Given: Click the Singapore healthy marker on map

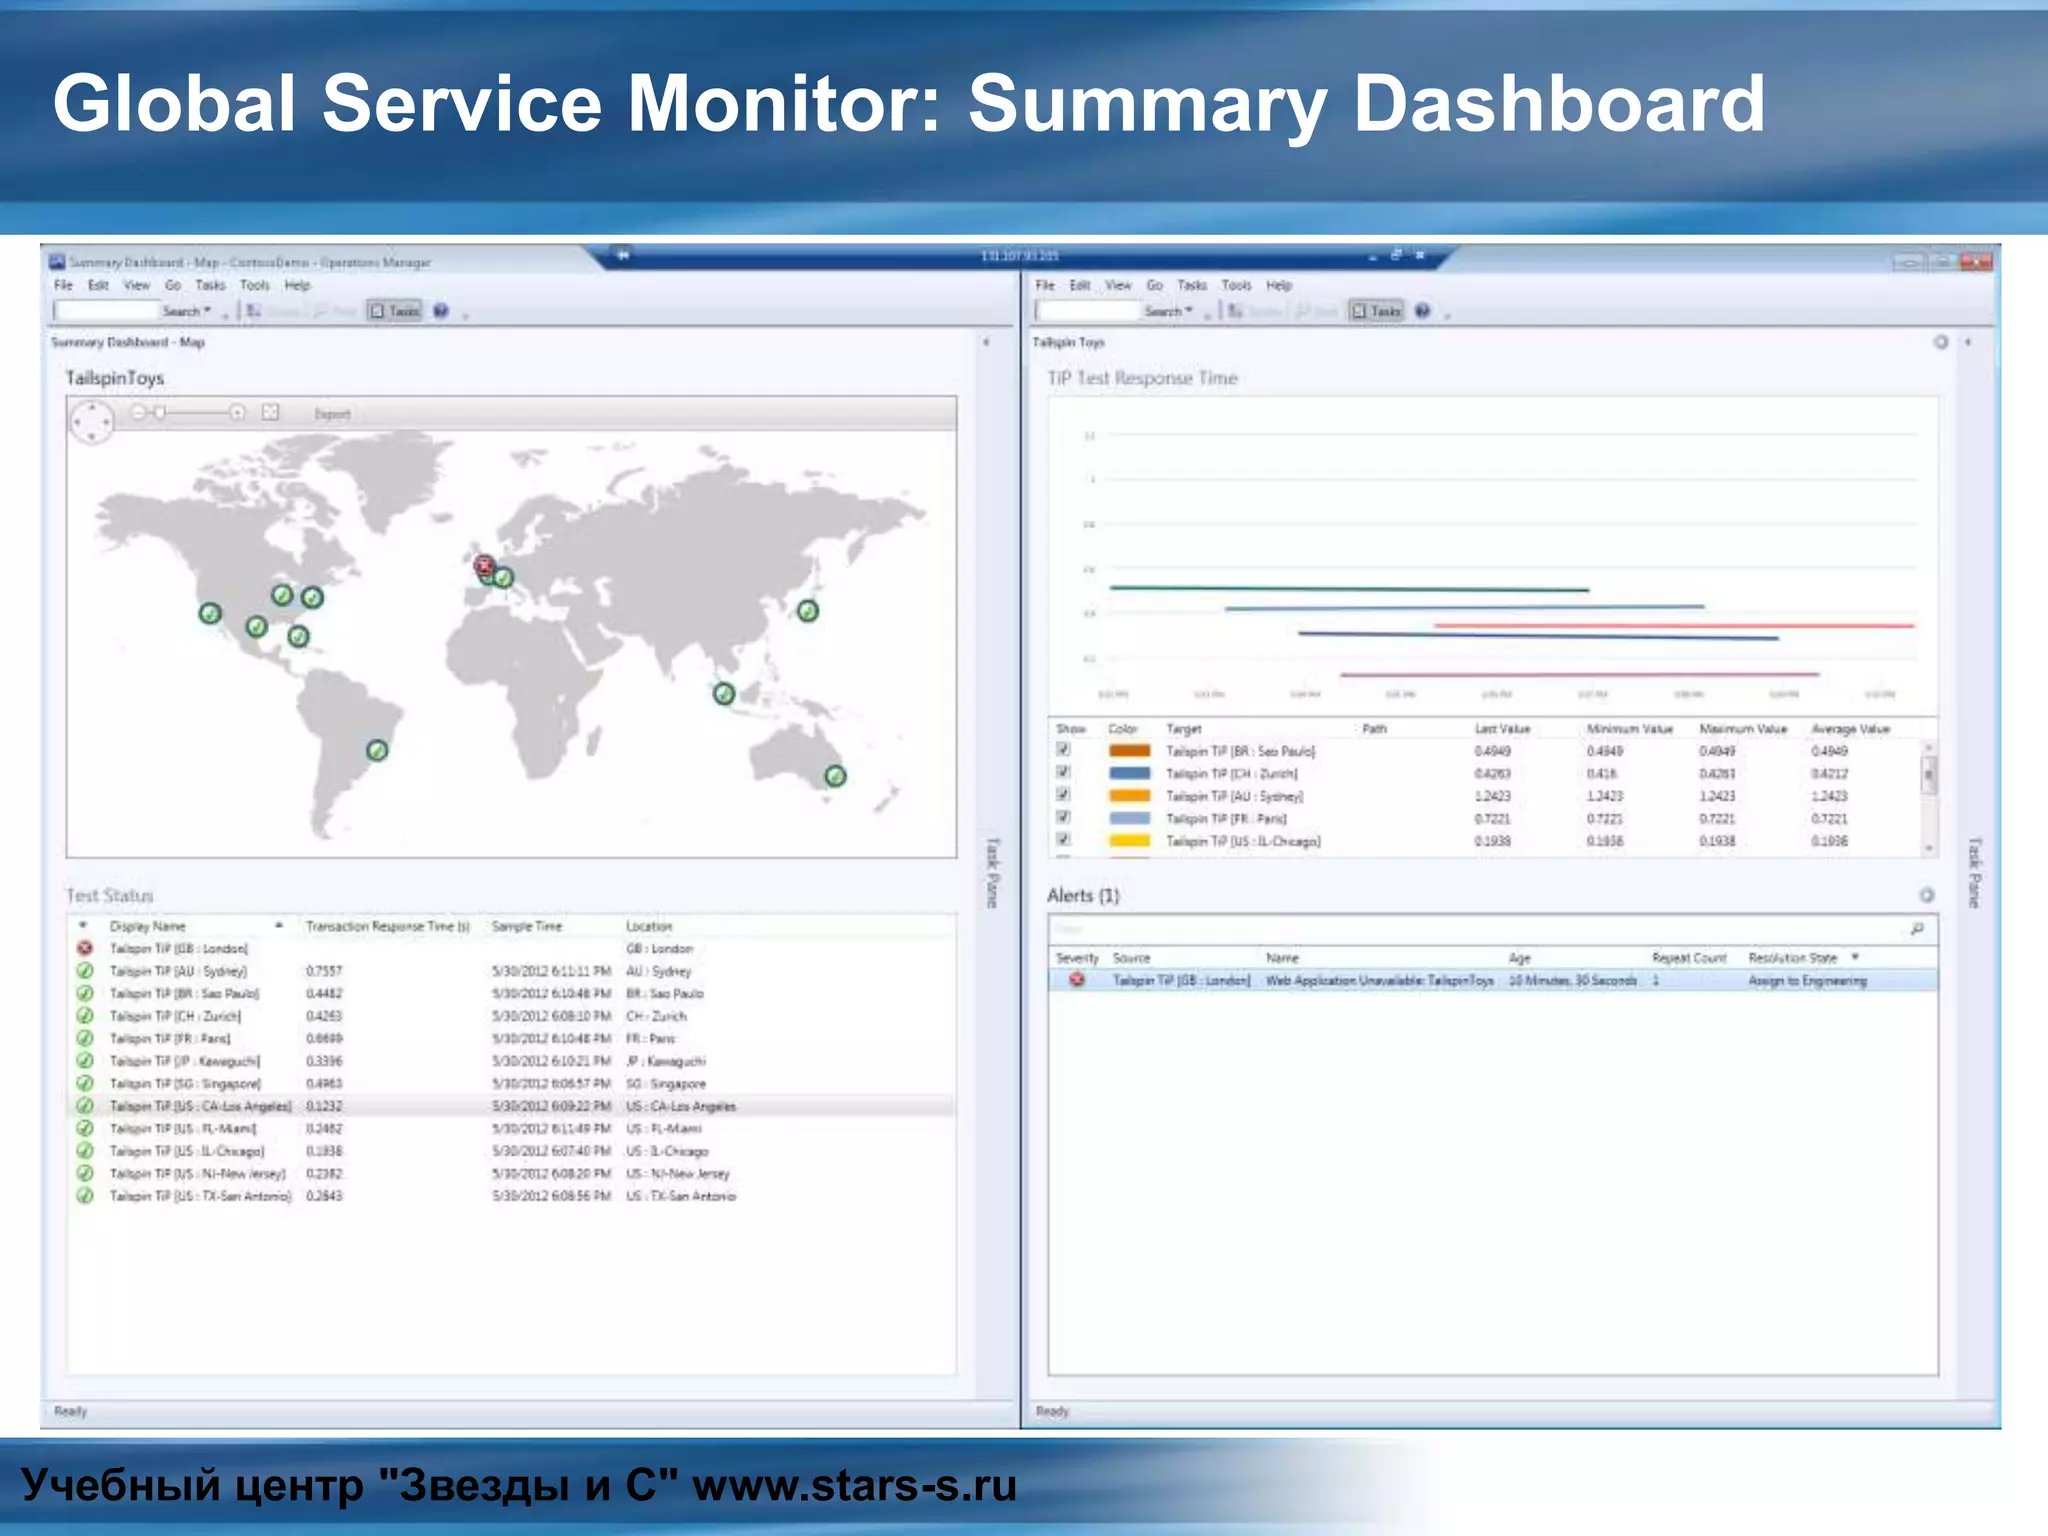Looking at the screenshot, I should [724, 693].
